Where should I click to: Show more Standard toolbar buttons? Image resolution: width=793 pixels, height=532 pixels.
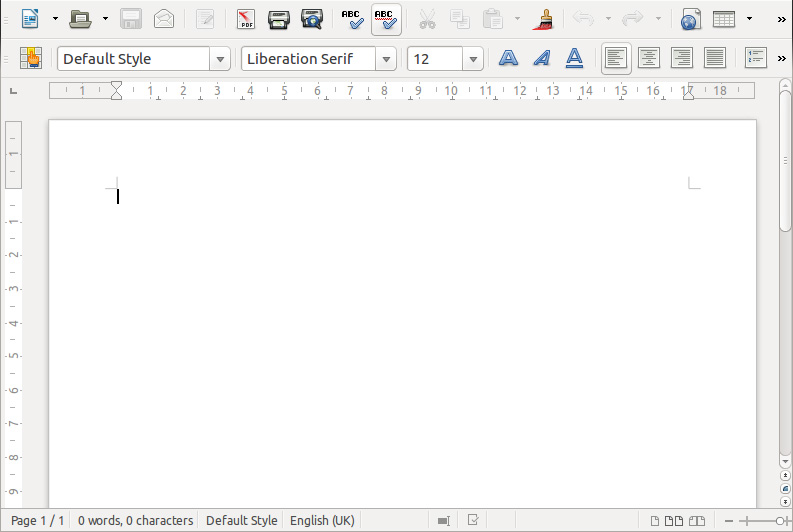click(x=781, y=19)
